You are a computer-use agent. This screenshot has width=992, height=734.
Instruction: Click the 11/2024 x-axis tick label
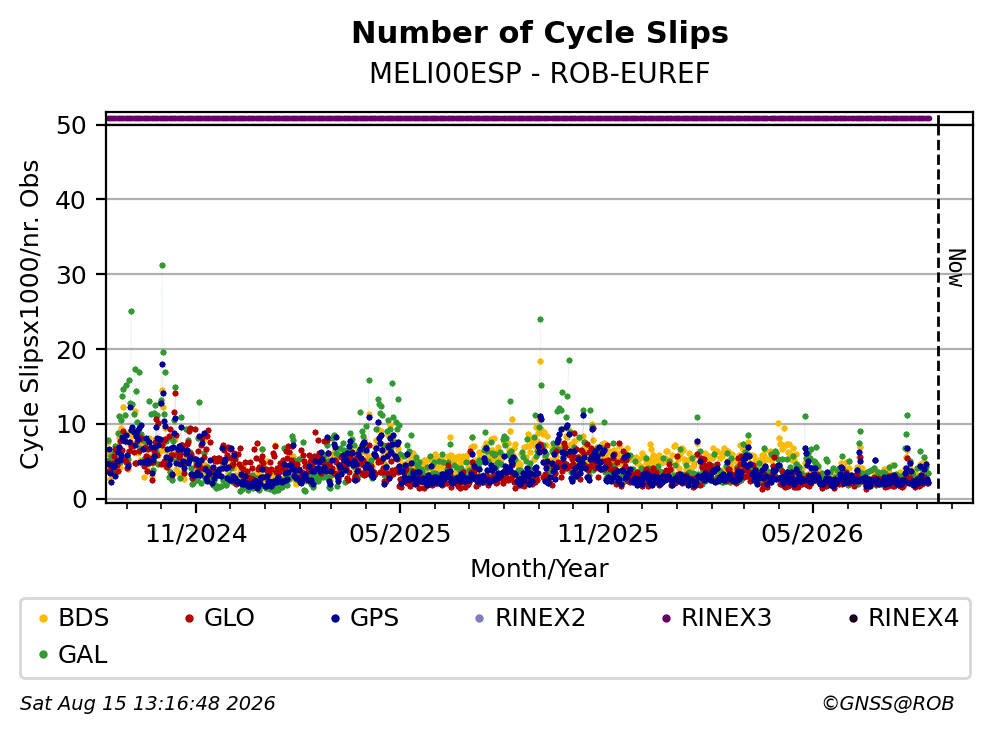pos(196,534)
